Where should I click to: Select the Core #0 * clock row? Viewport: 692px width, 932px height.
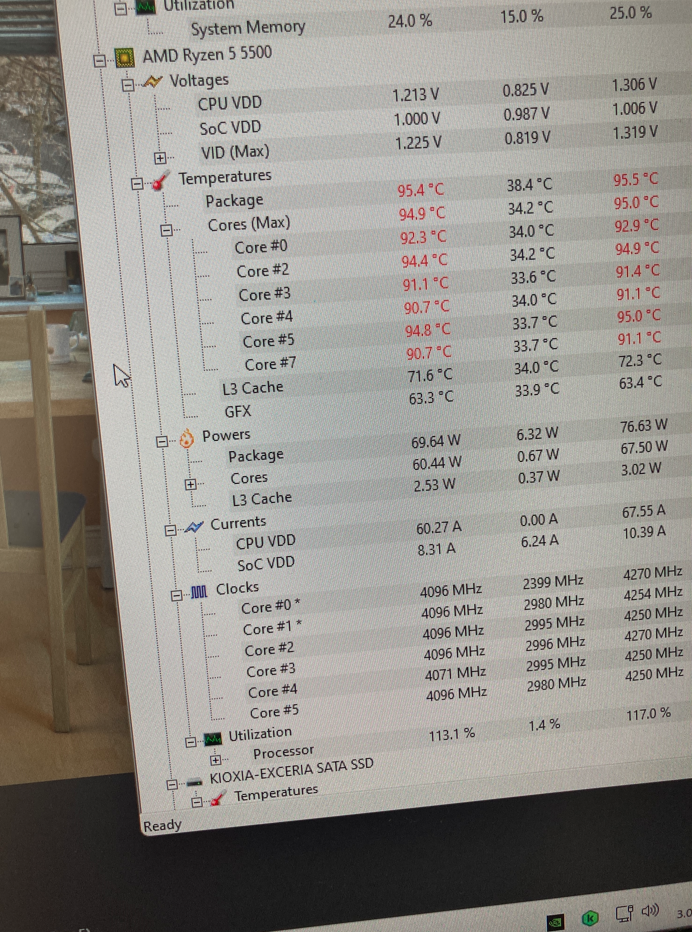point(271,607)
